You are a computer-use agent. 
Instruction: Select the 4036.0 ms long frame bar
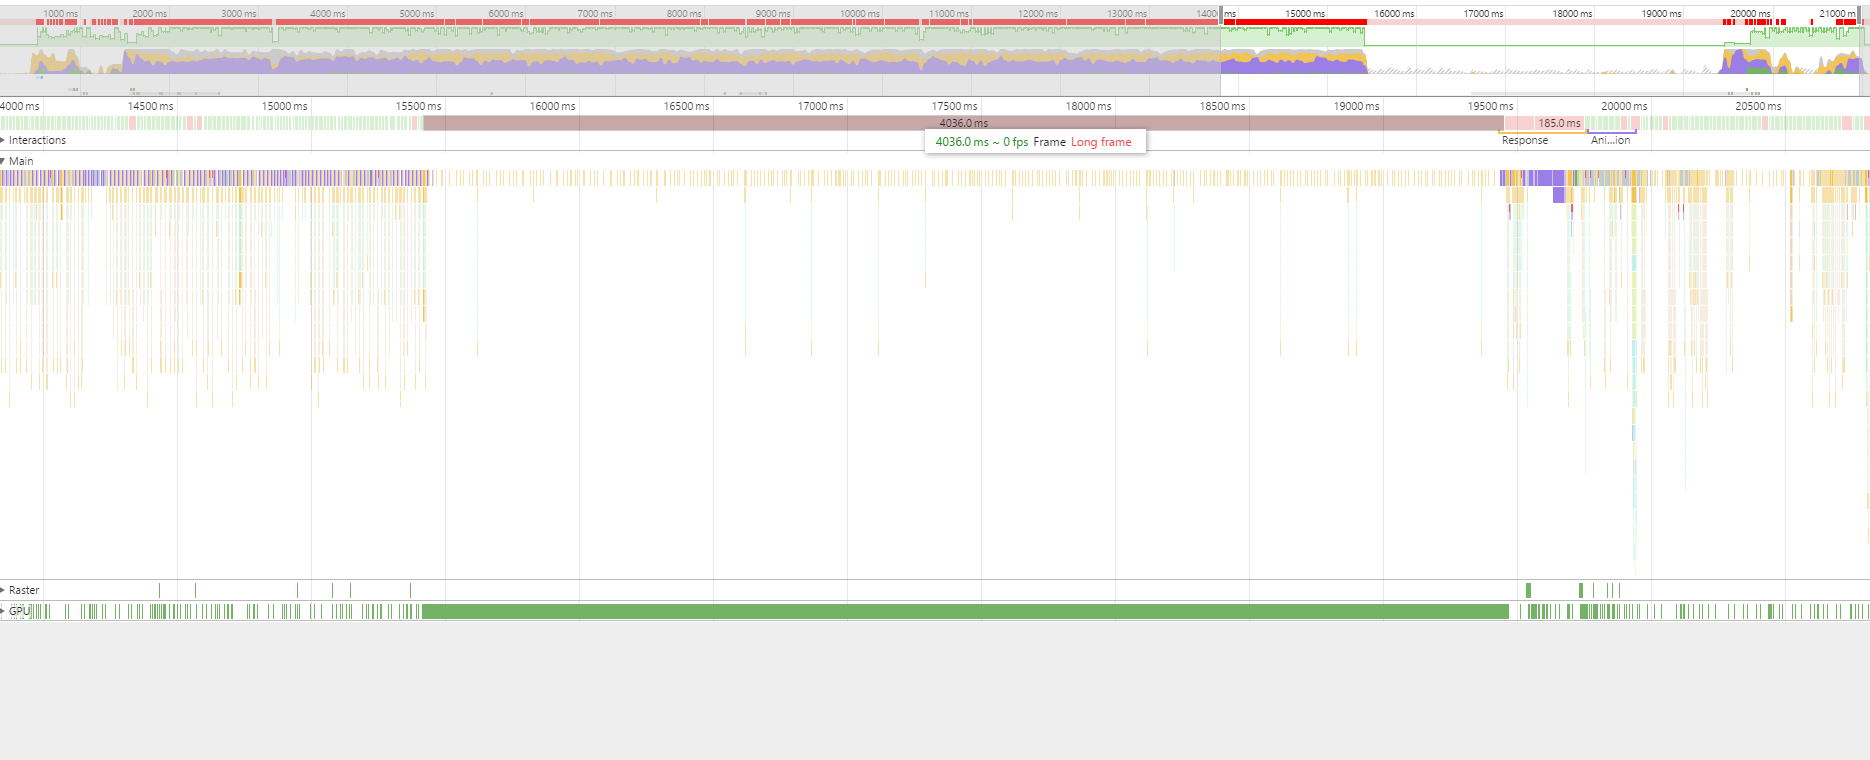(x=963, y=123)
